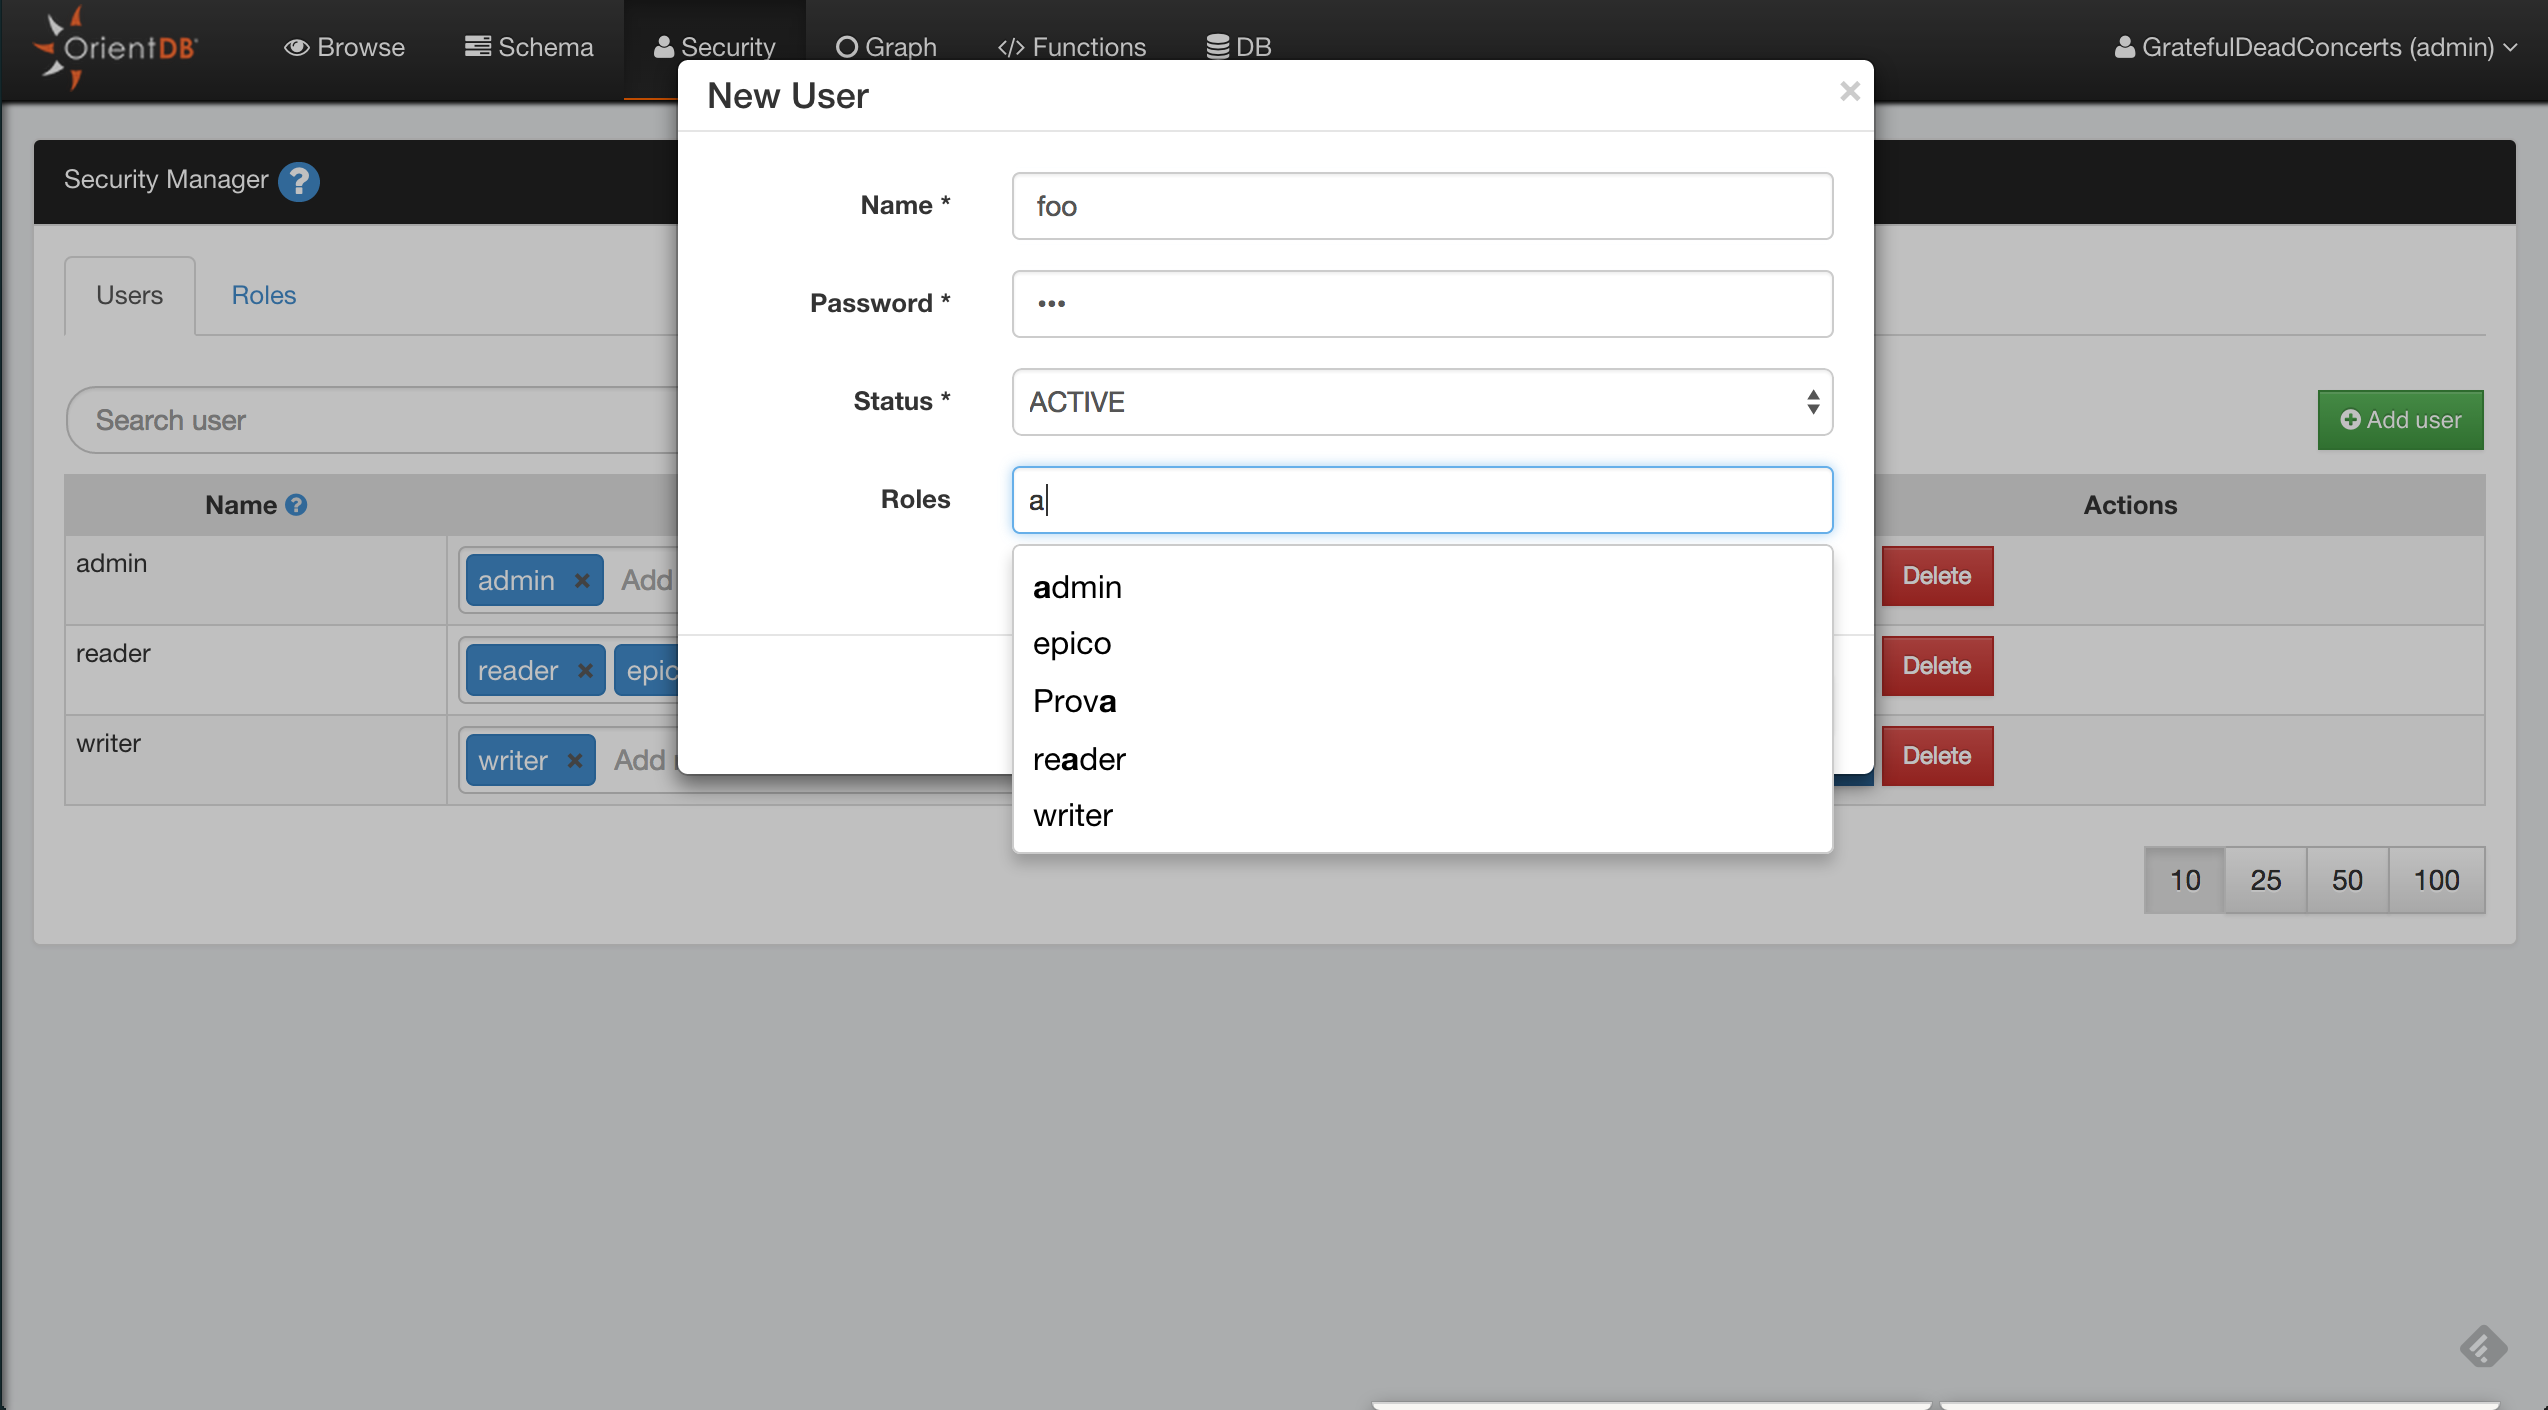Screen dimensions: 2548x1410
Task: Close the New User dialog
Action: pyautogui.click(x=1849, y=92)
